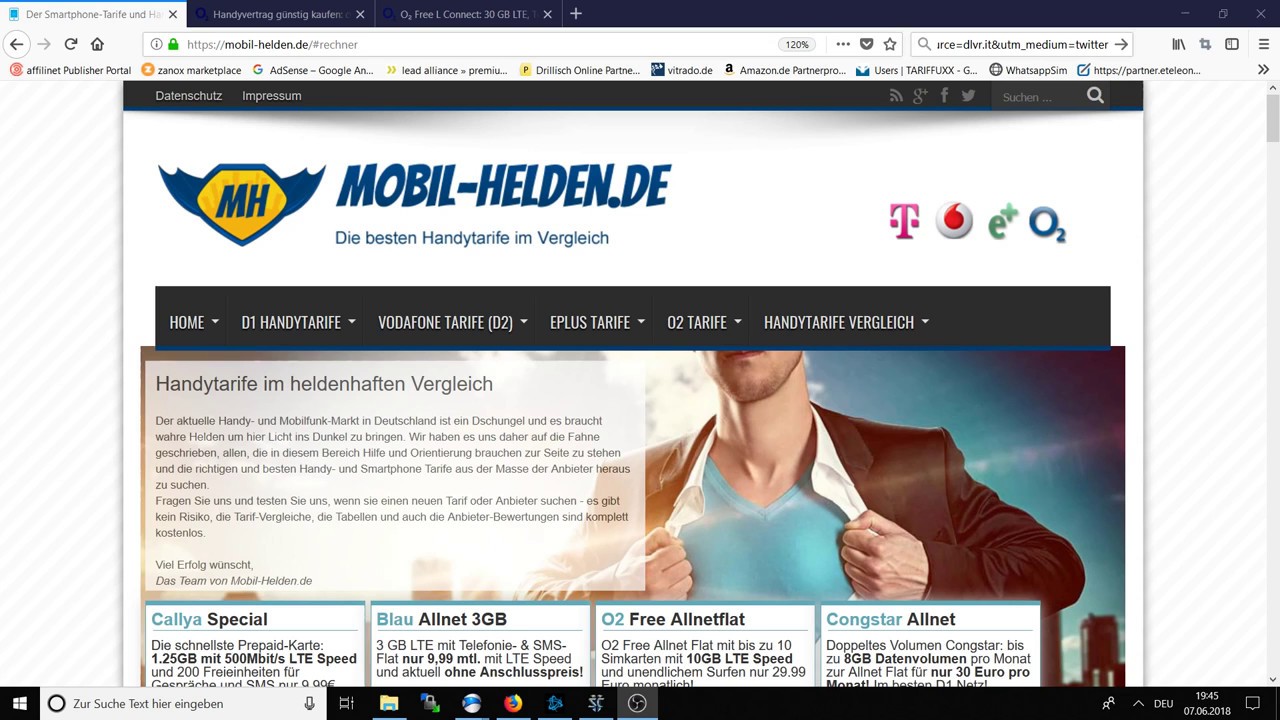The width and height of the screenshot is (1280, 720).
Task: Reload the current page
Action: [x=70, y=44]
